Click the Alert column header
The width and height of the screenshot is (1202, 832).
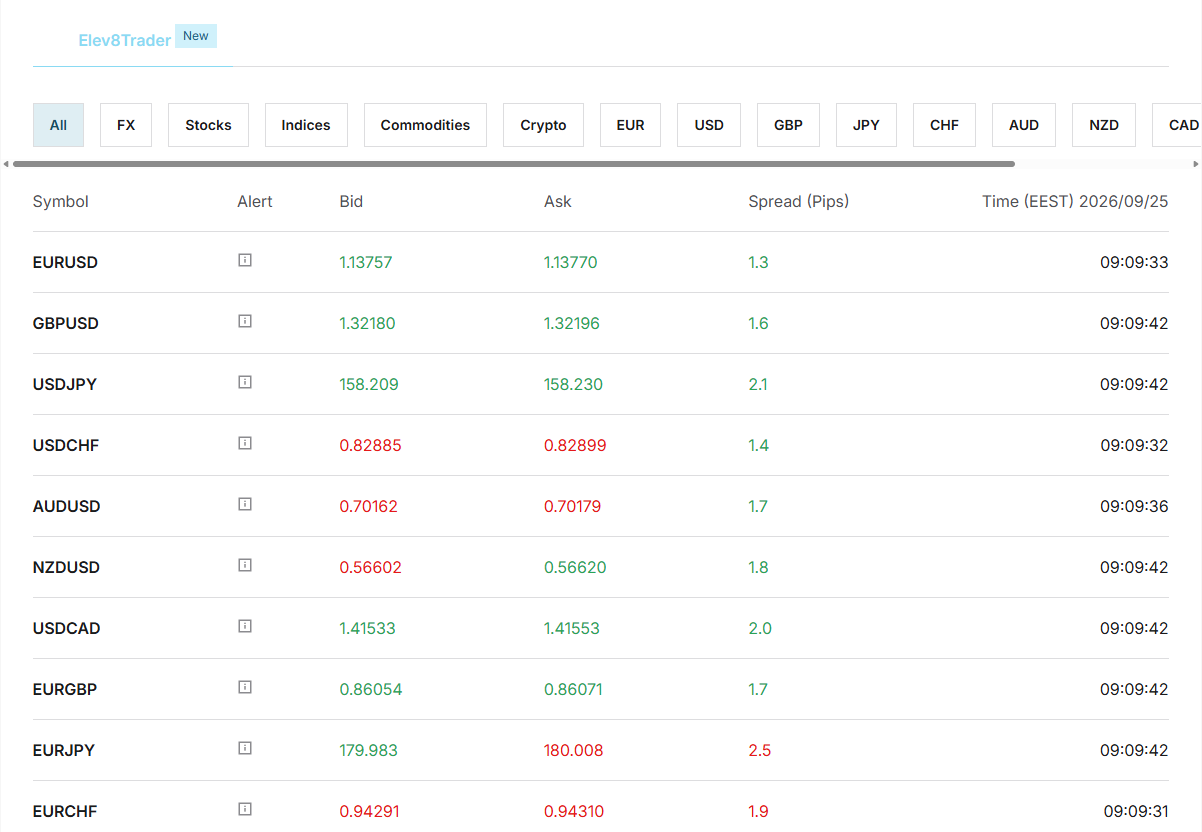point(255,201)
